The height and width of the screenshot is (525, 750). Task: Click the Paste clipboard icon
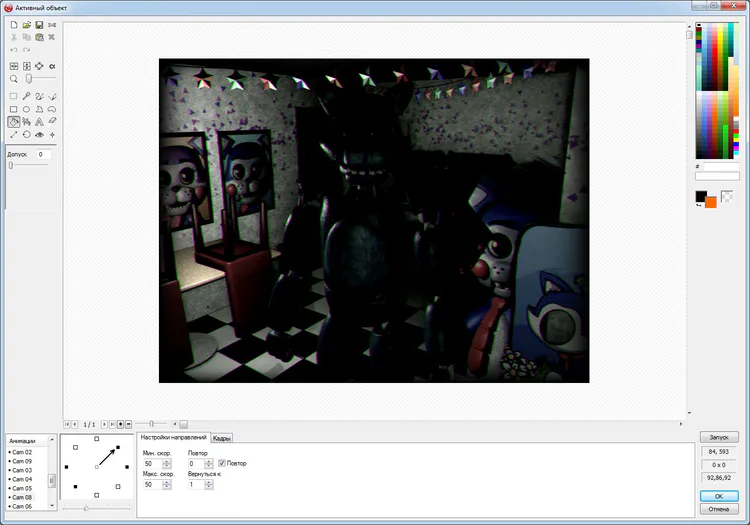(x=39, y=37)
